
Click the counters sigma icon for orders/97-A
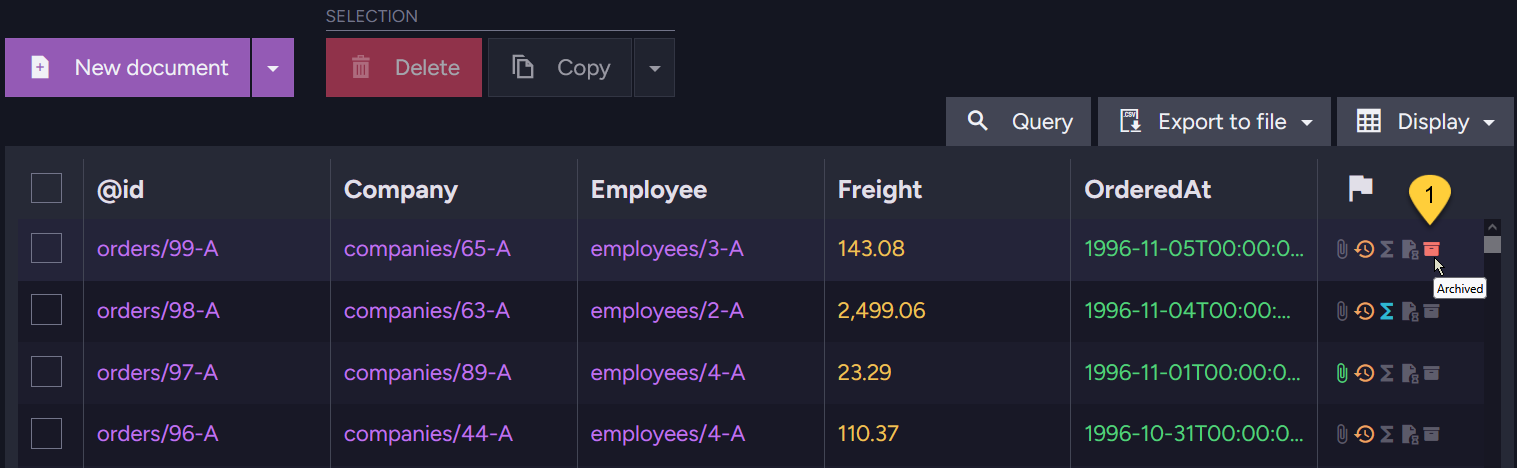[x=1387, y=373]
